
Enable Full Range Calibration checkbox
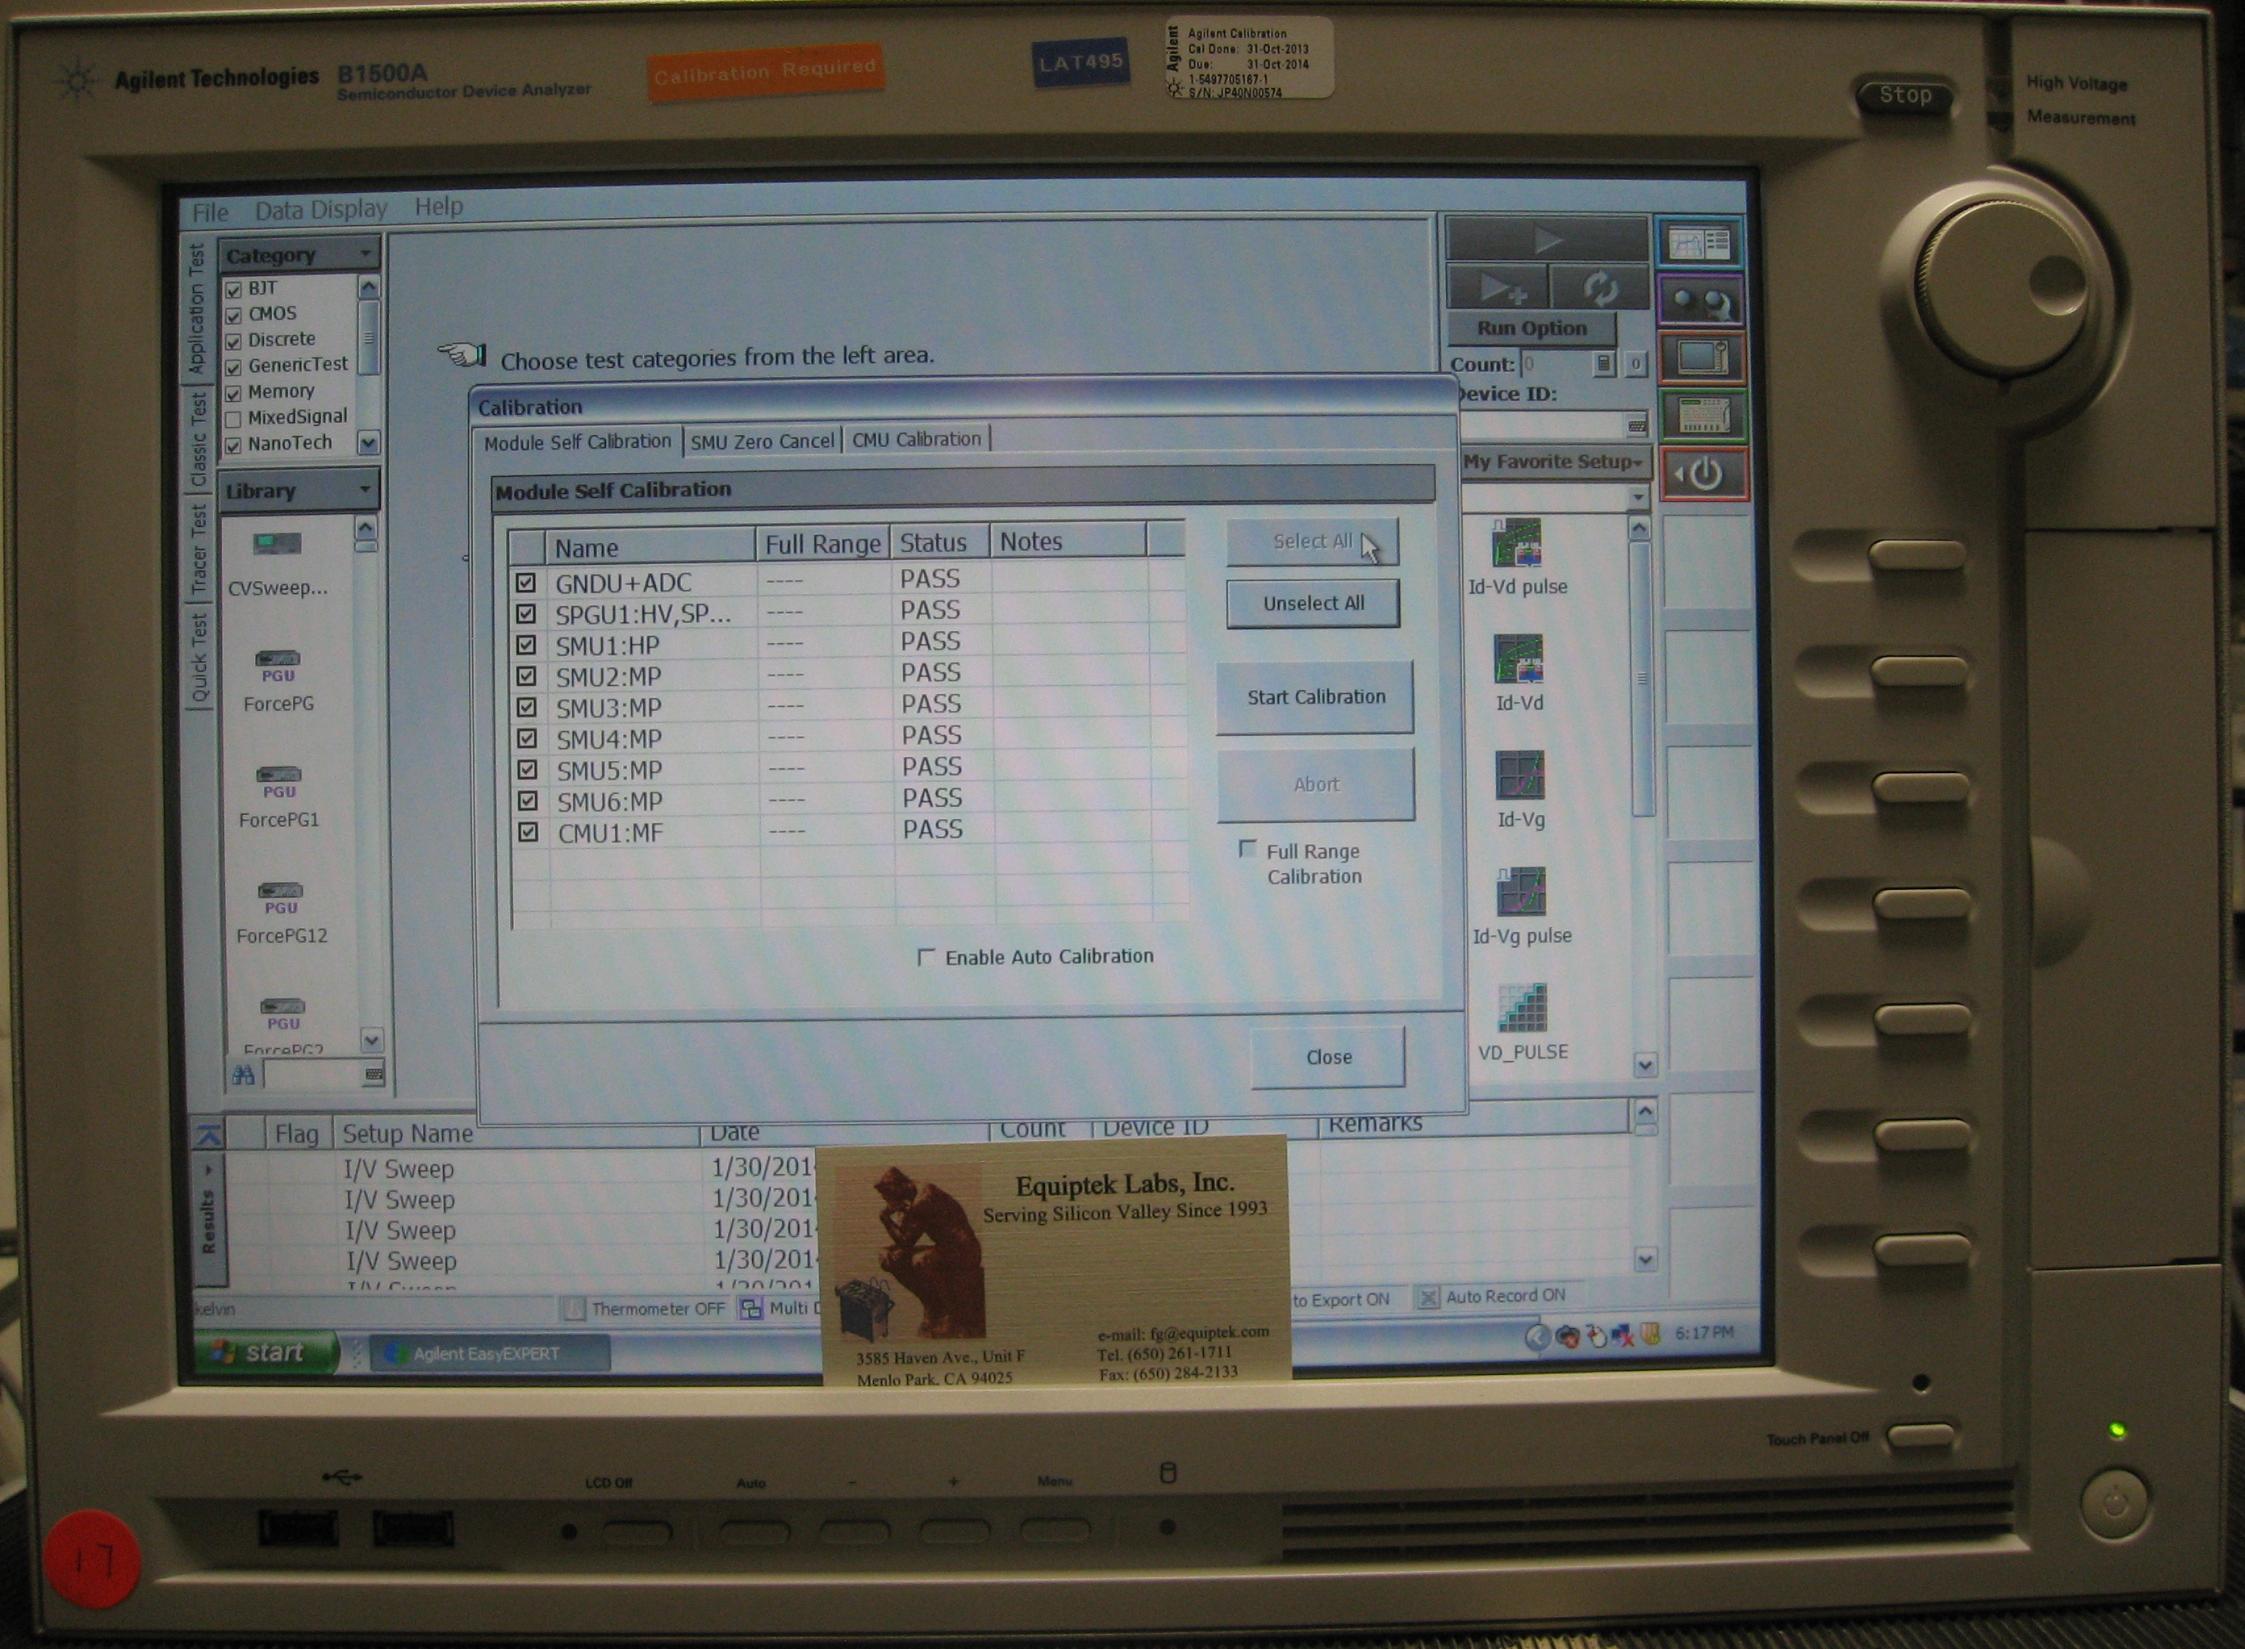point(1247,850)
